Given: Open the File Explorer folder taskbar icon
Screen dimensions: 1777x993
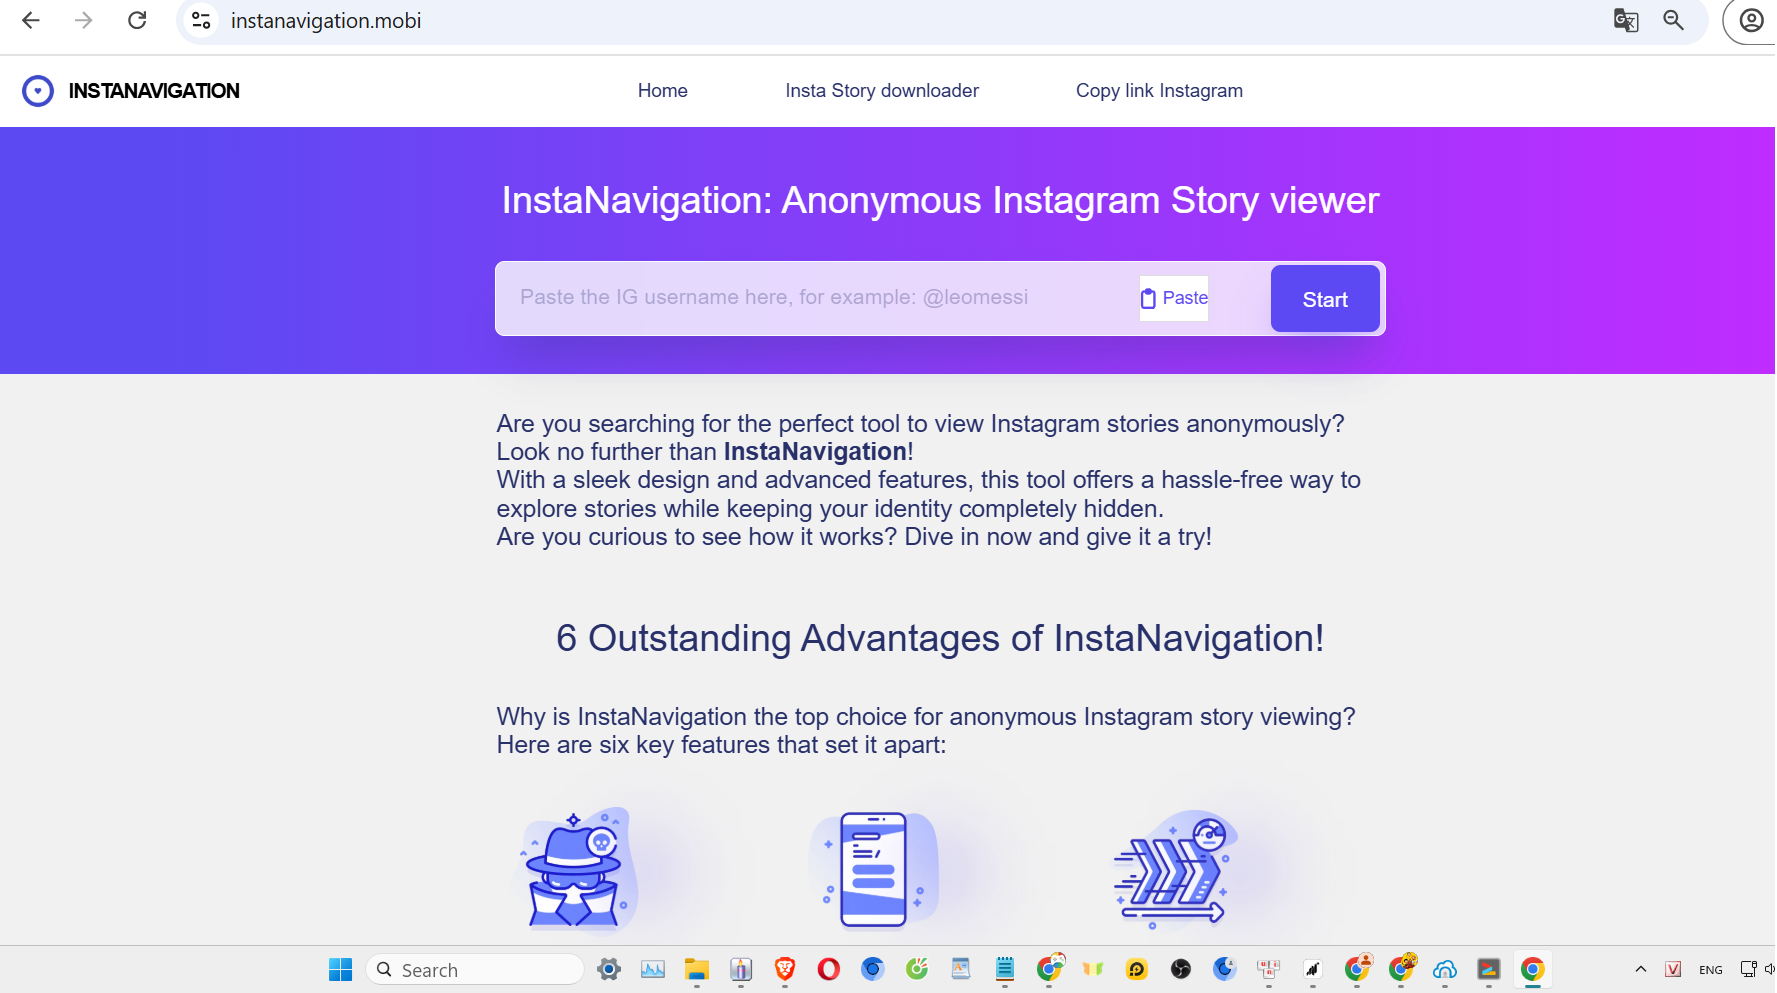Looking at the screenshot, I should [697, 969].
